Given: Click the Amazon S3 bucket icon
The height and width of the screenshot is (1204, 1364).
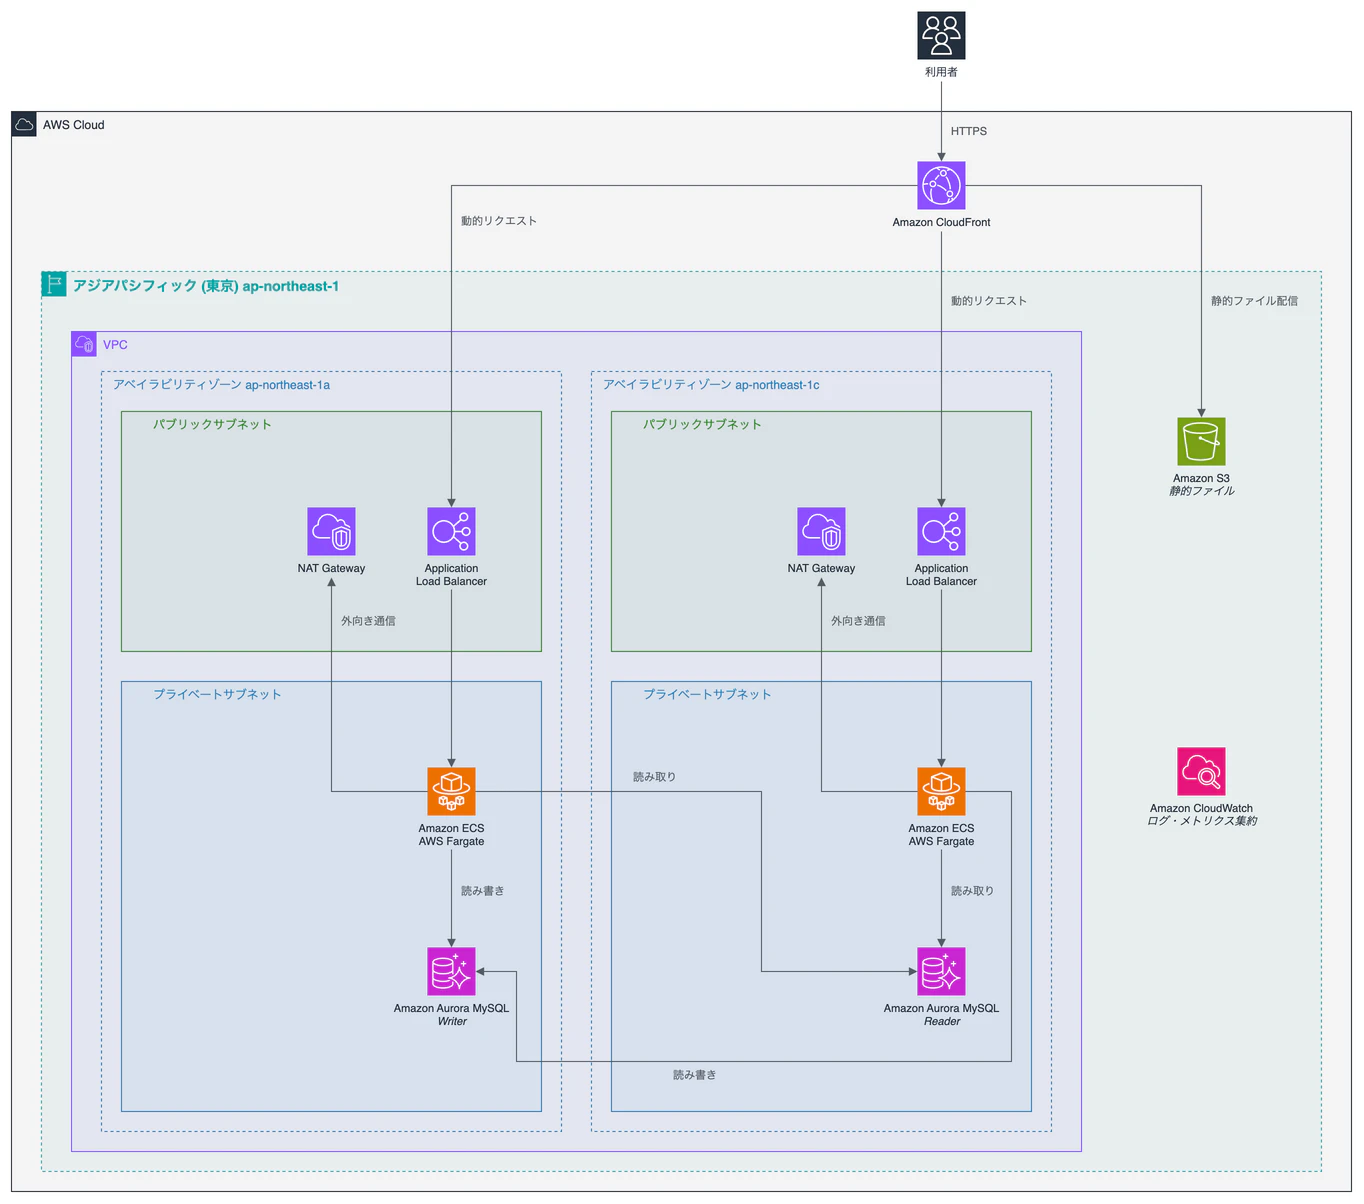Looking at the screenshot, I should 1201,442.
